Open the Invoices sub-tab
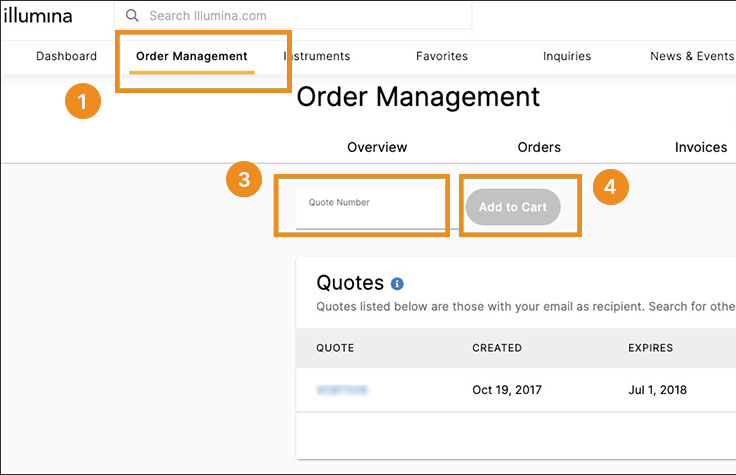This screenshot has height=475, width=736. tap(700, 147)
